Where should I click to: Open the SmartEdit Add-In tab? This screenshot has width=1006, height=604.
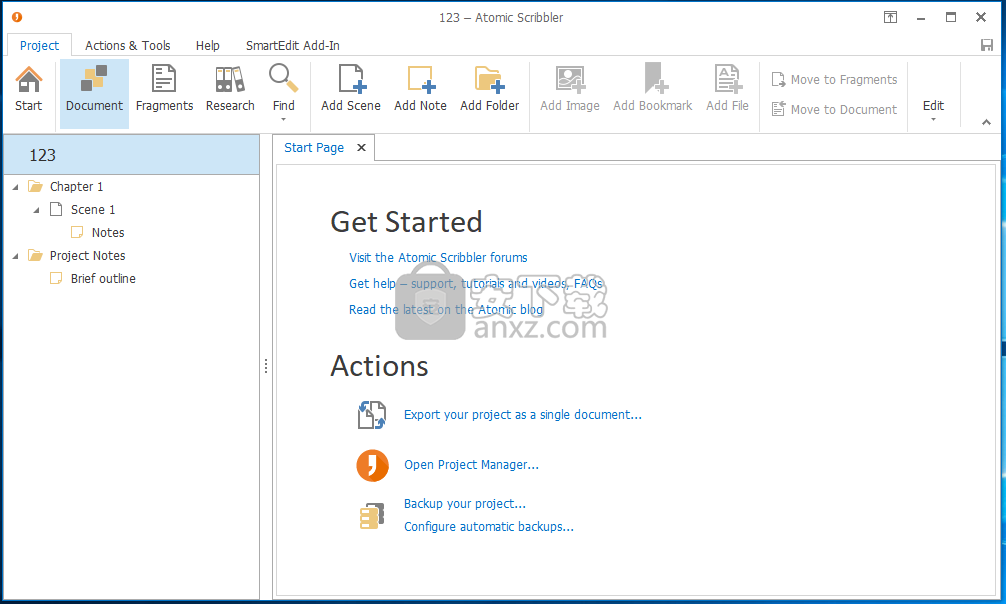[293, 46]
